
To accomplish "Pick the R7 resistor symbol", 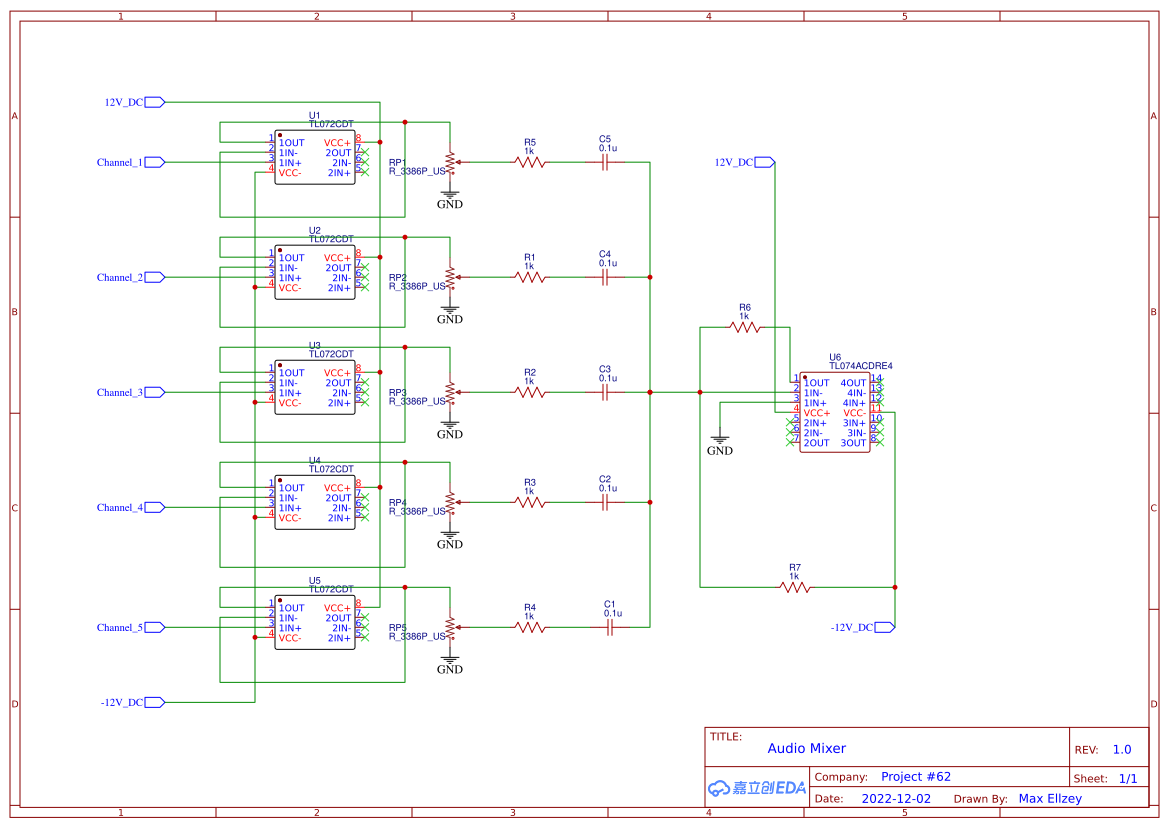I will pyautogui.click(x=795, y=588).
